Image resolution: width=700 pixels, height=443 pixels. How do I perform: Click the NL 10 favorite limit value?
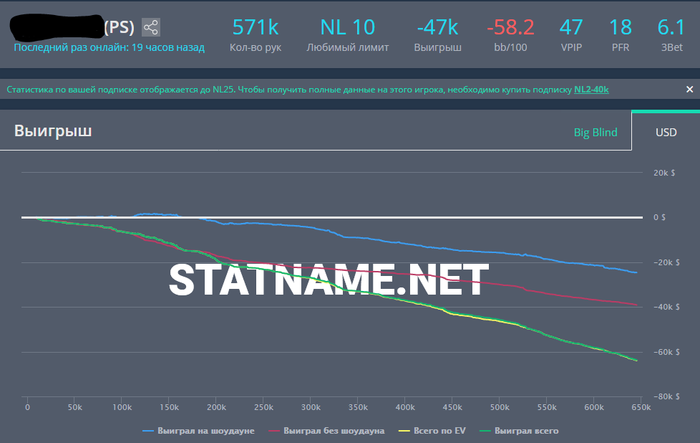pos(347,27)
